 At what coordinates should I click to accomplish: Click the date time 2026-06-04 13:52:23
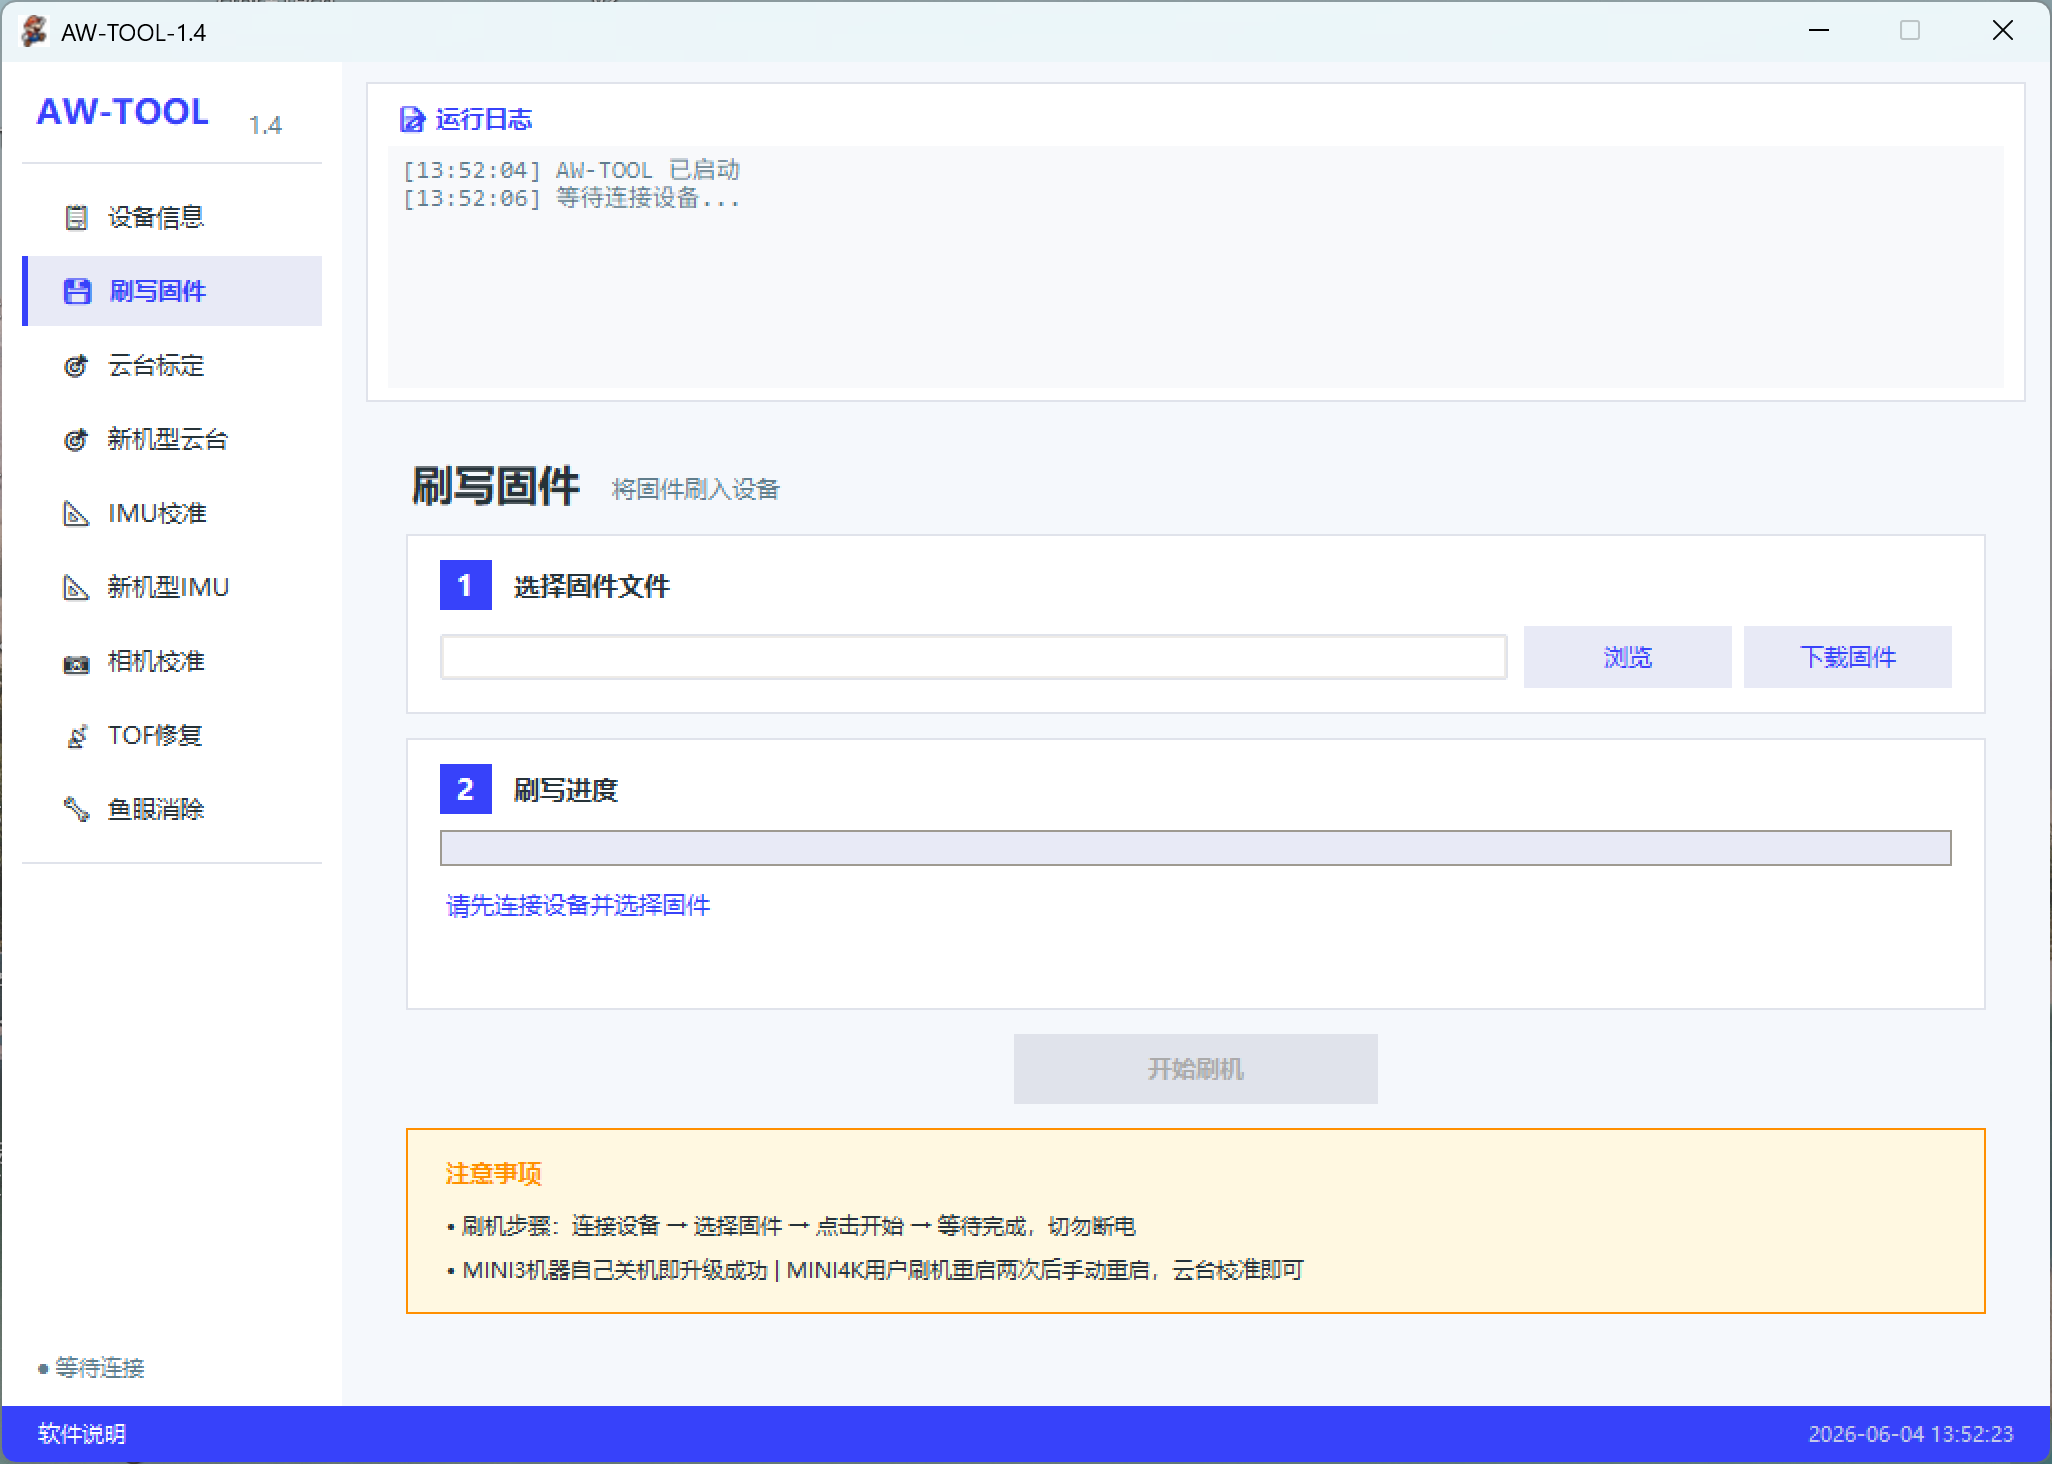pyautogui.click(x=1910, y=1434)
